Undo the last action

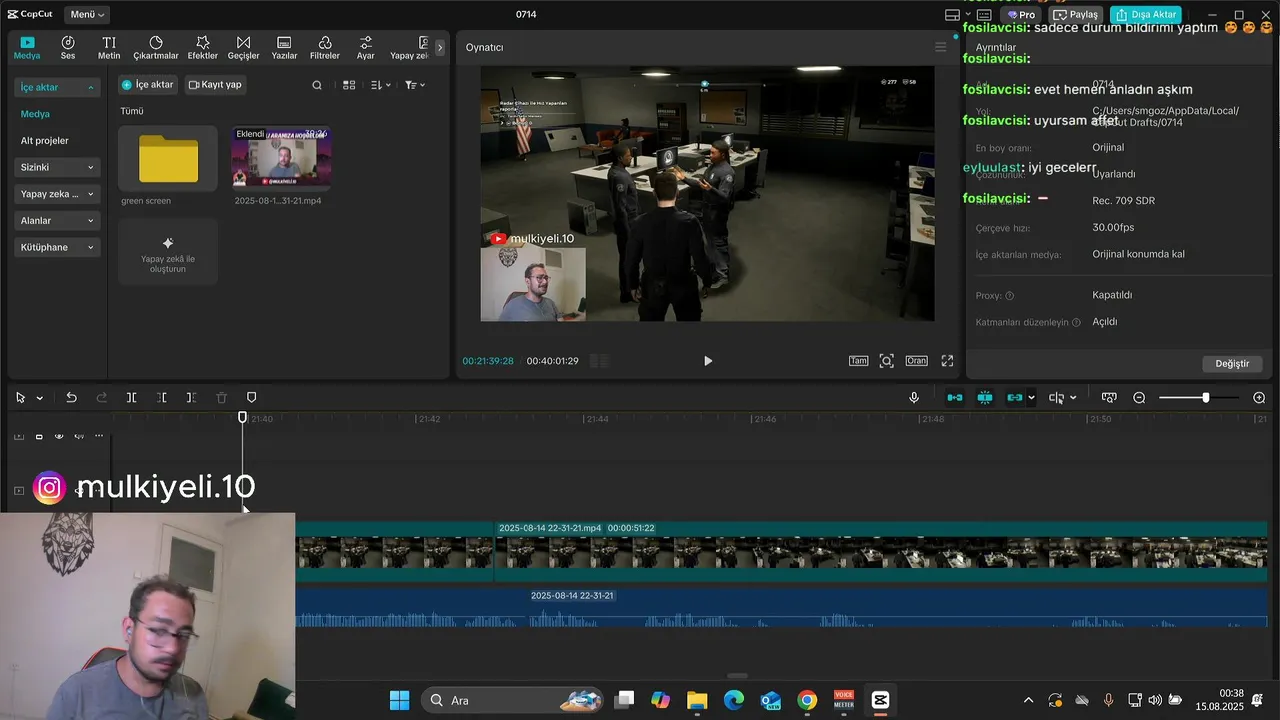point(71,398)
